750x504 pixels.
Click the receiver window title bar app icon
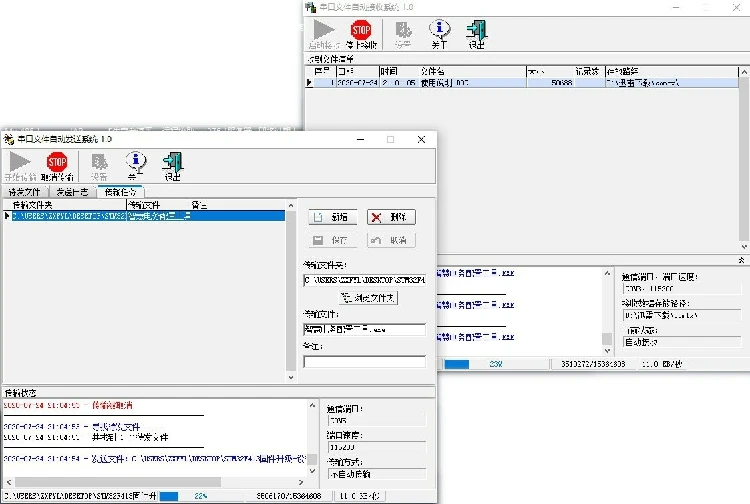311,7
